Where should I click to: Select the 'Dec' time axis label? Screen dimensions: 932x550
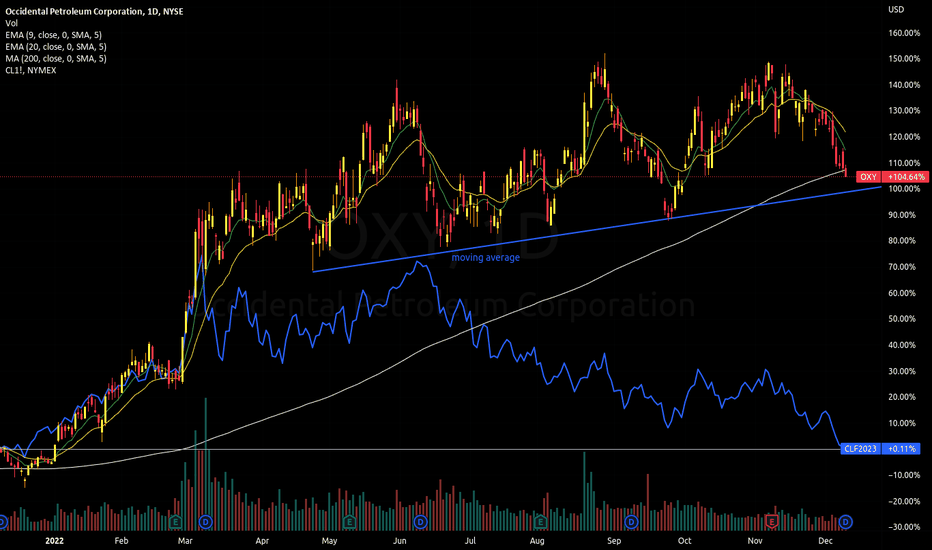(825, 540)
